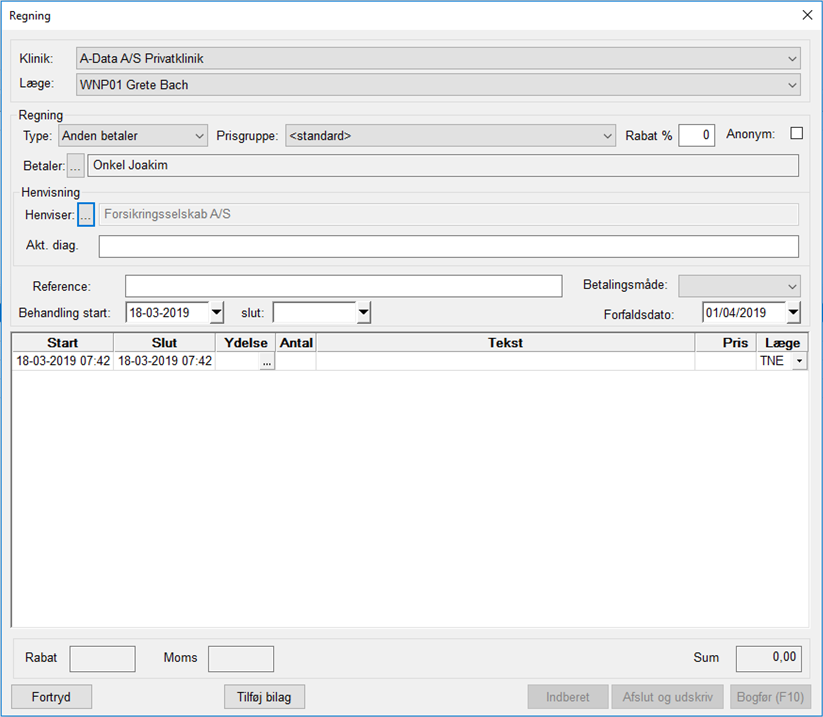Click the empty Antal cell in the first row
The height and width of the screenshot is (717, 823).
pyautogui.click(x=296, y=361)
